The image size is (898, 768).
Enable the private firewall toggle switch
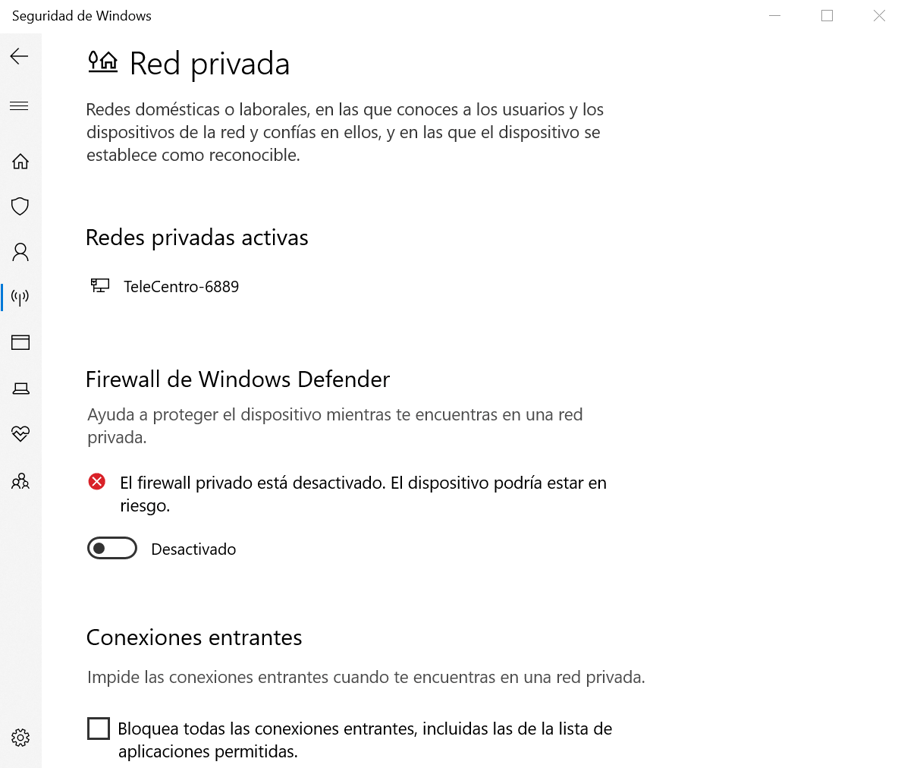(x=112, y=548)
